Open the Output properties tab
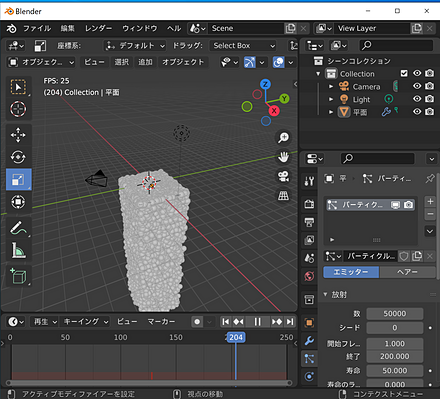Screen dimensions: 440x399 (x=309, y=222)
